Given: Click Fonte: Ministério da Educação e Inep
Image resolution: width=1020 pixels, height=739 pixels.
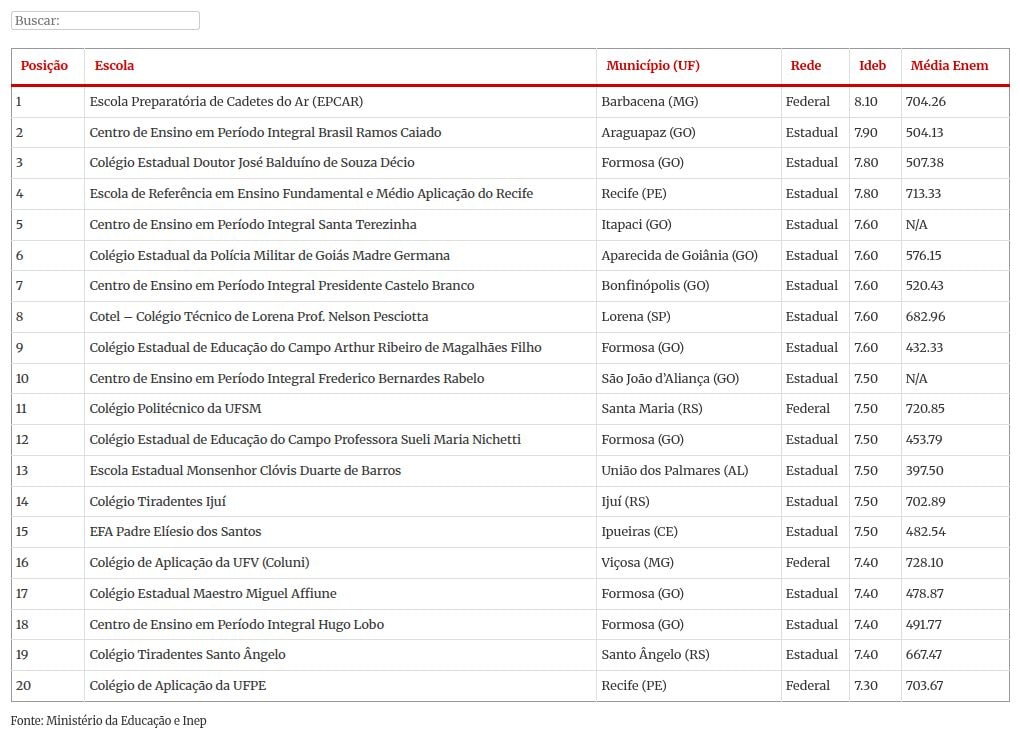Looking at the screenshot, I should 109,721.
